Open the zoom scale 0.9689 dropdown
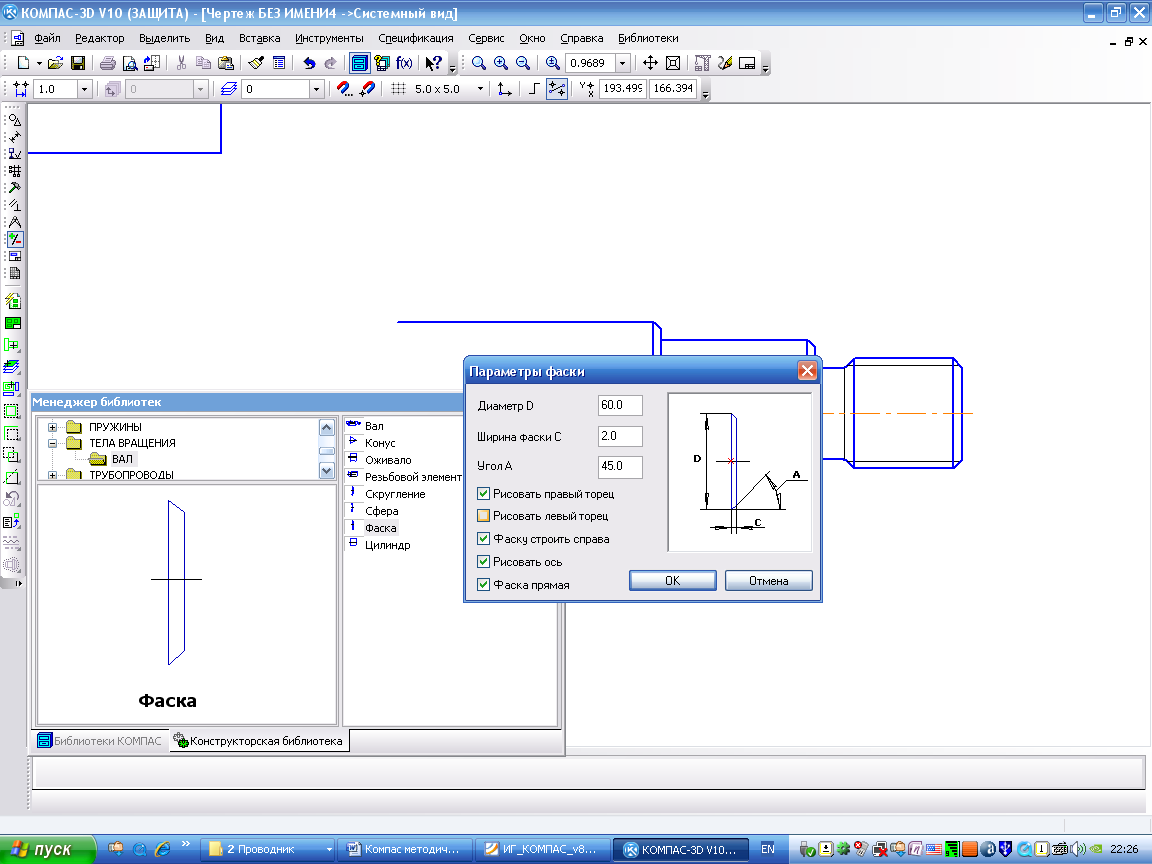1152x864 pixels. 623,63
